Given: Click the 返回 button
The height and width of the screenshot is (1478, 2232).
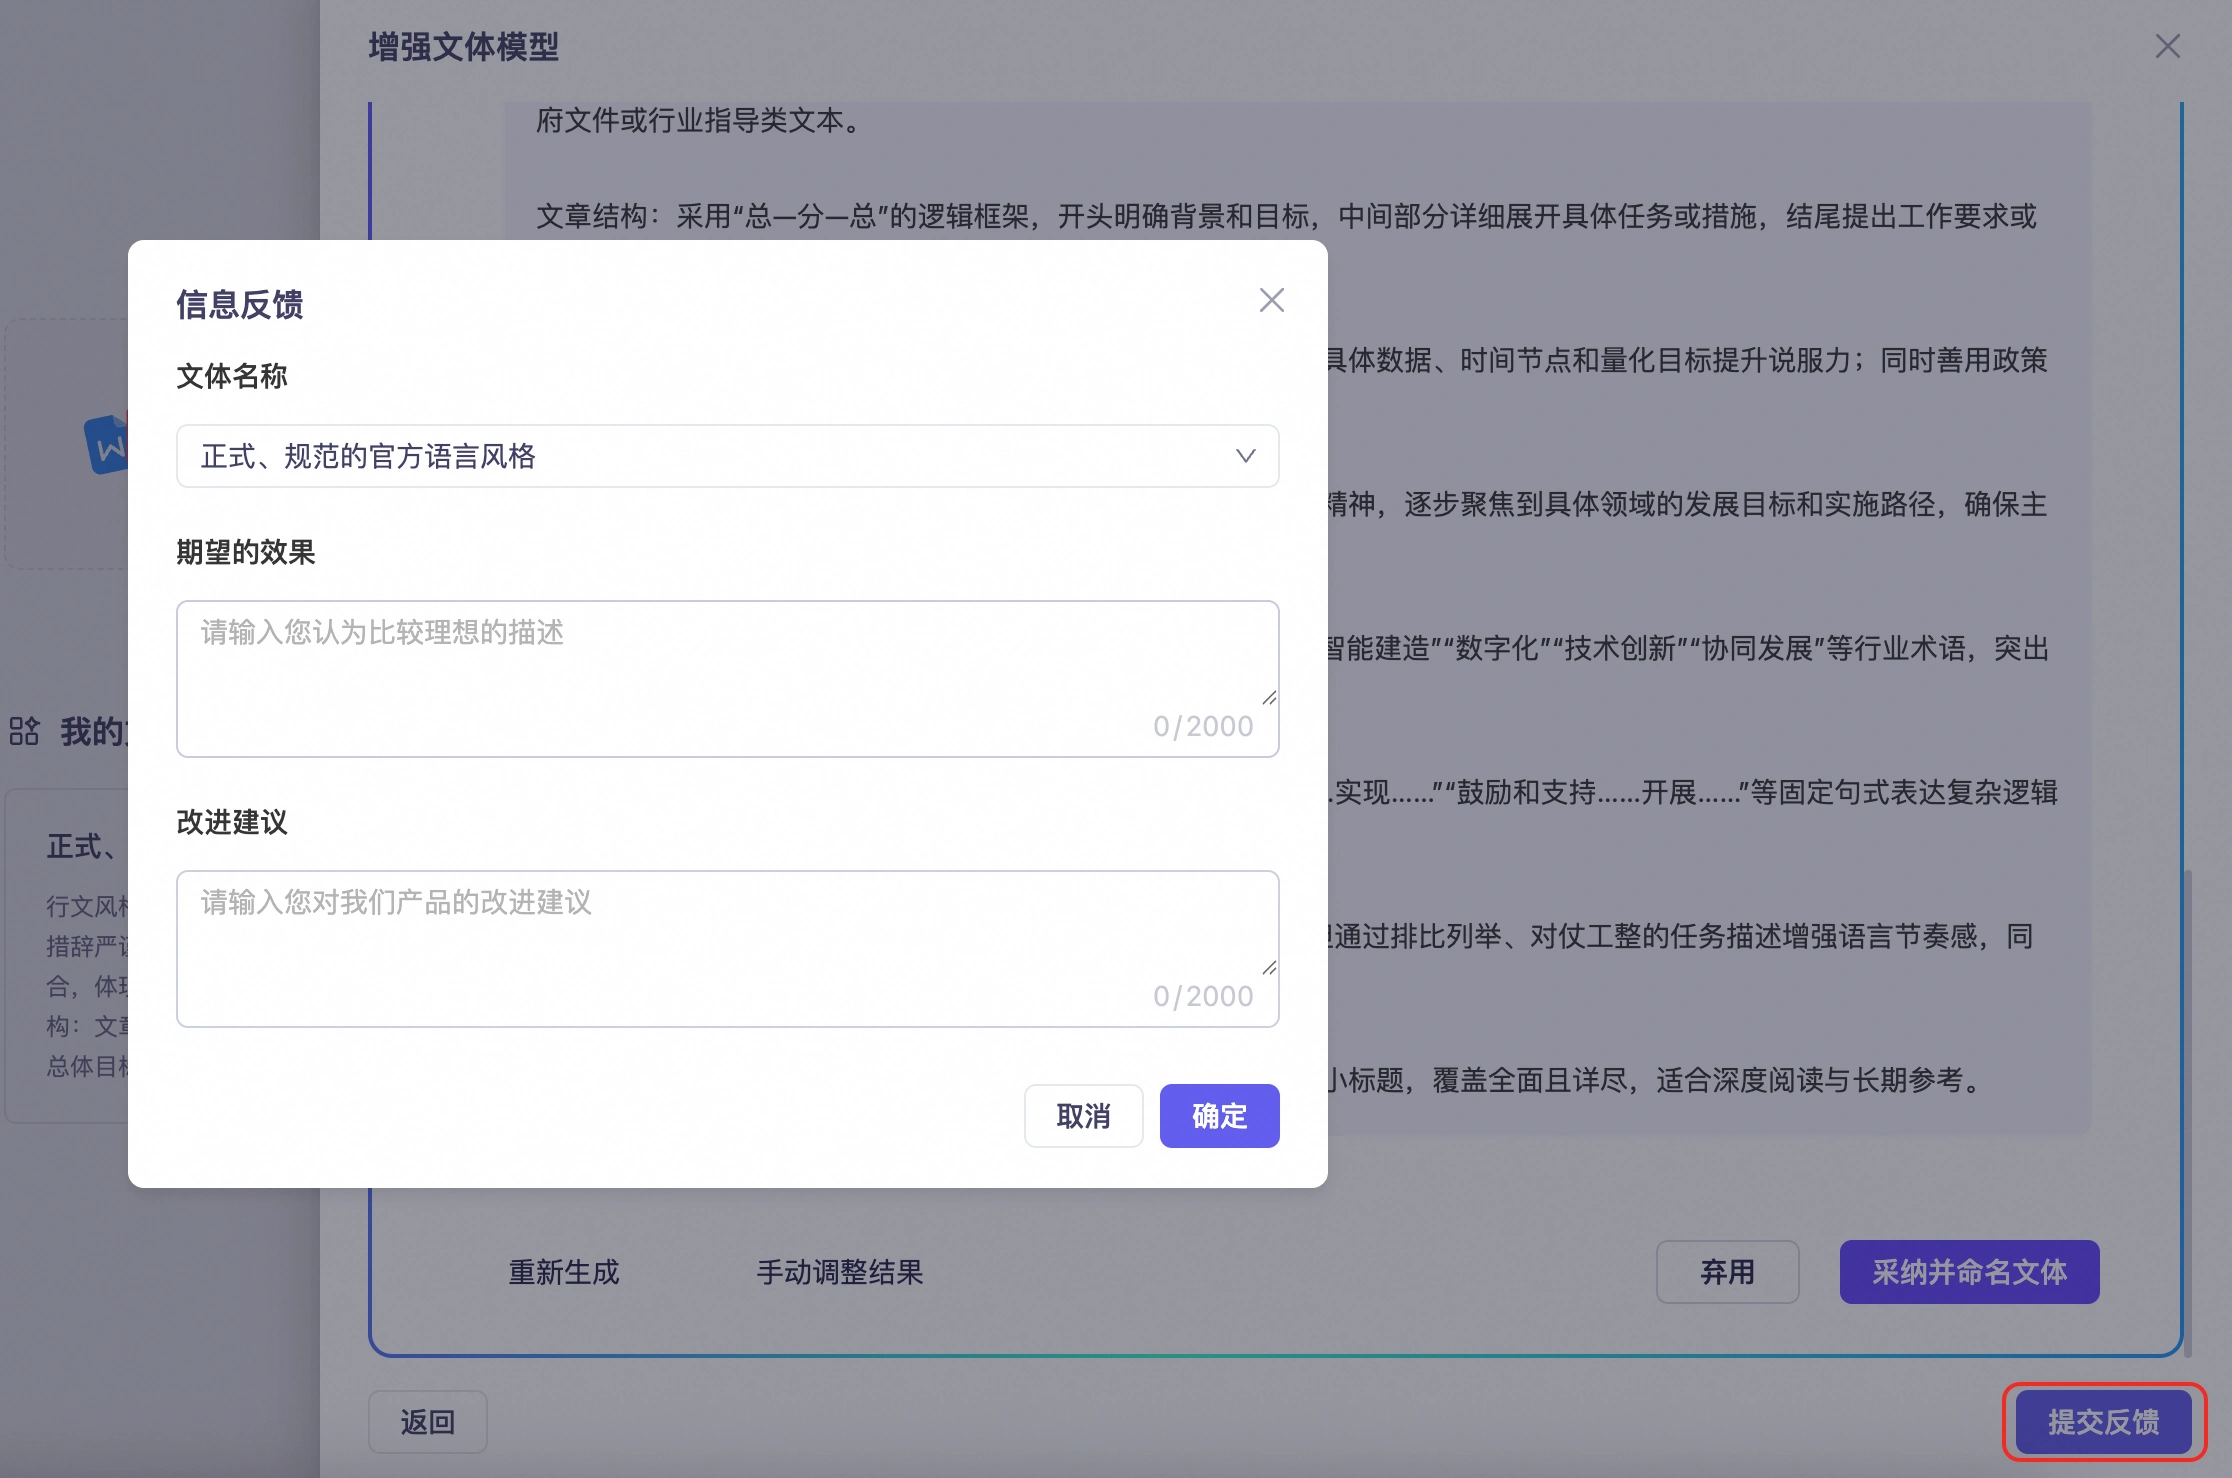Looking at the screenshot, I should tap(428, 1422).
